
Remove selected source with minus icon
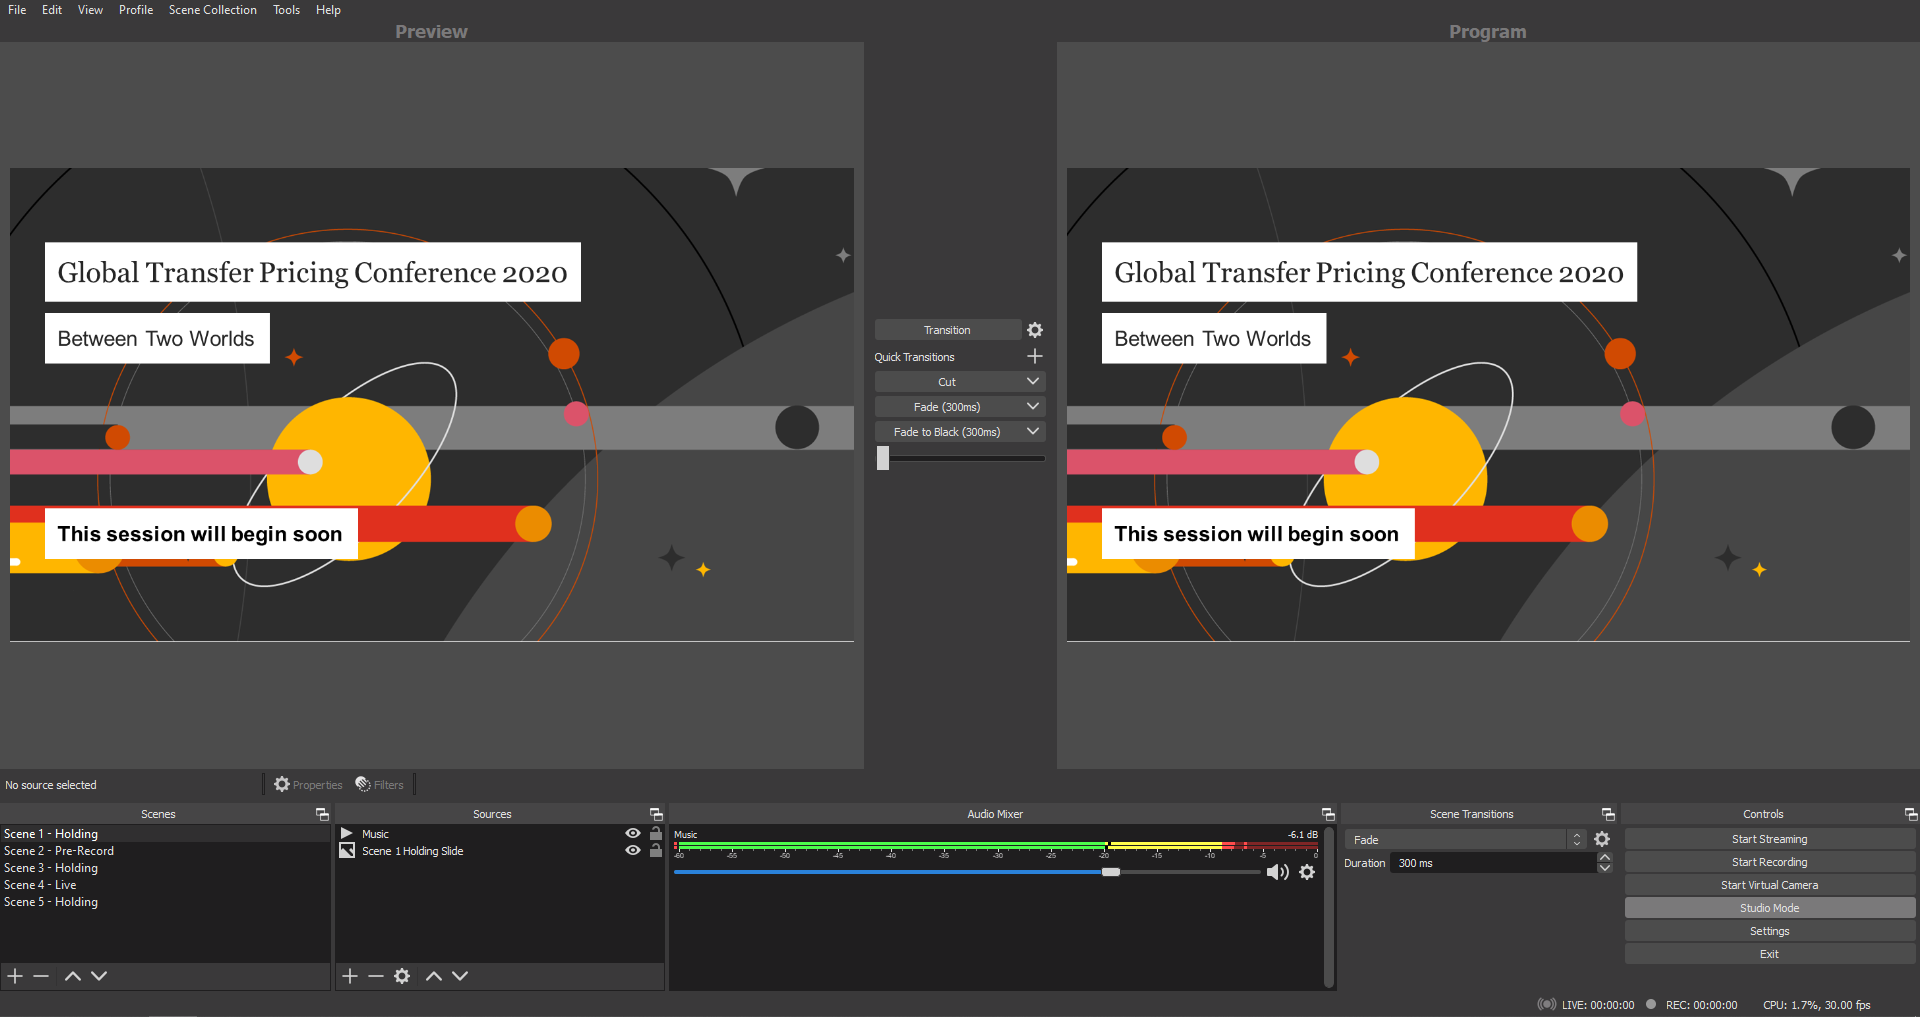376,976
